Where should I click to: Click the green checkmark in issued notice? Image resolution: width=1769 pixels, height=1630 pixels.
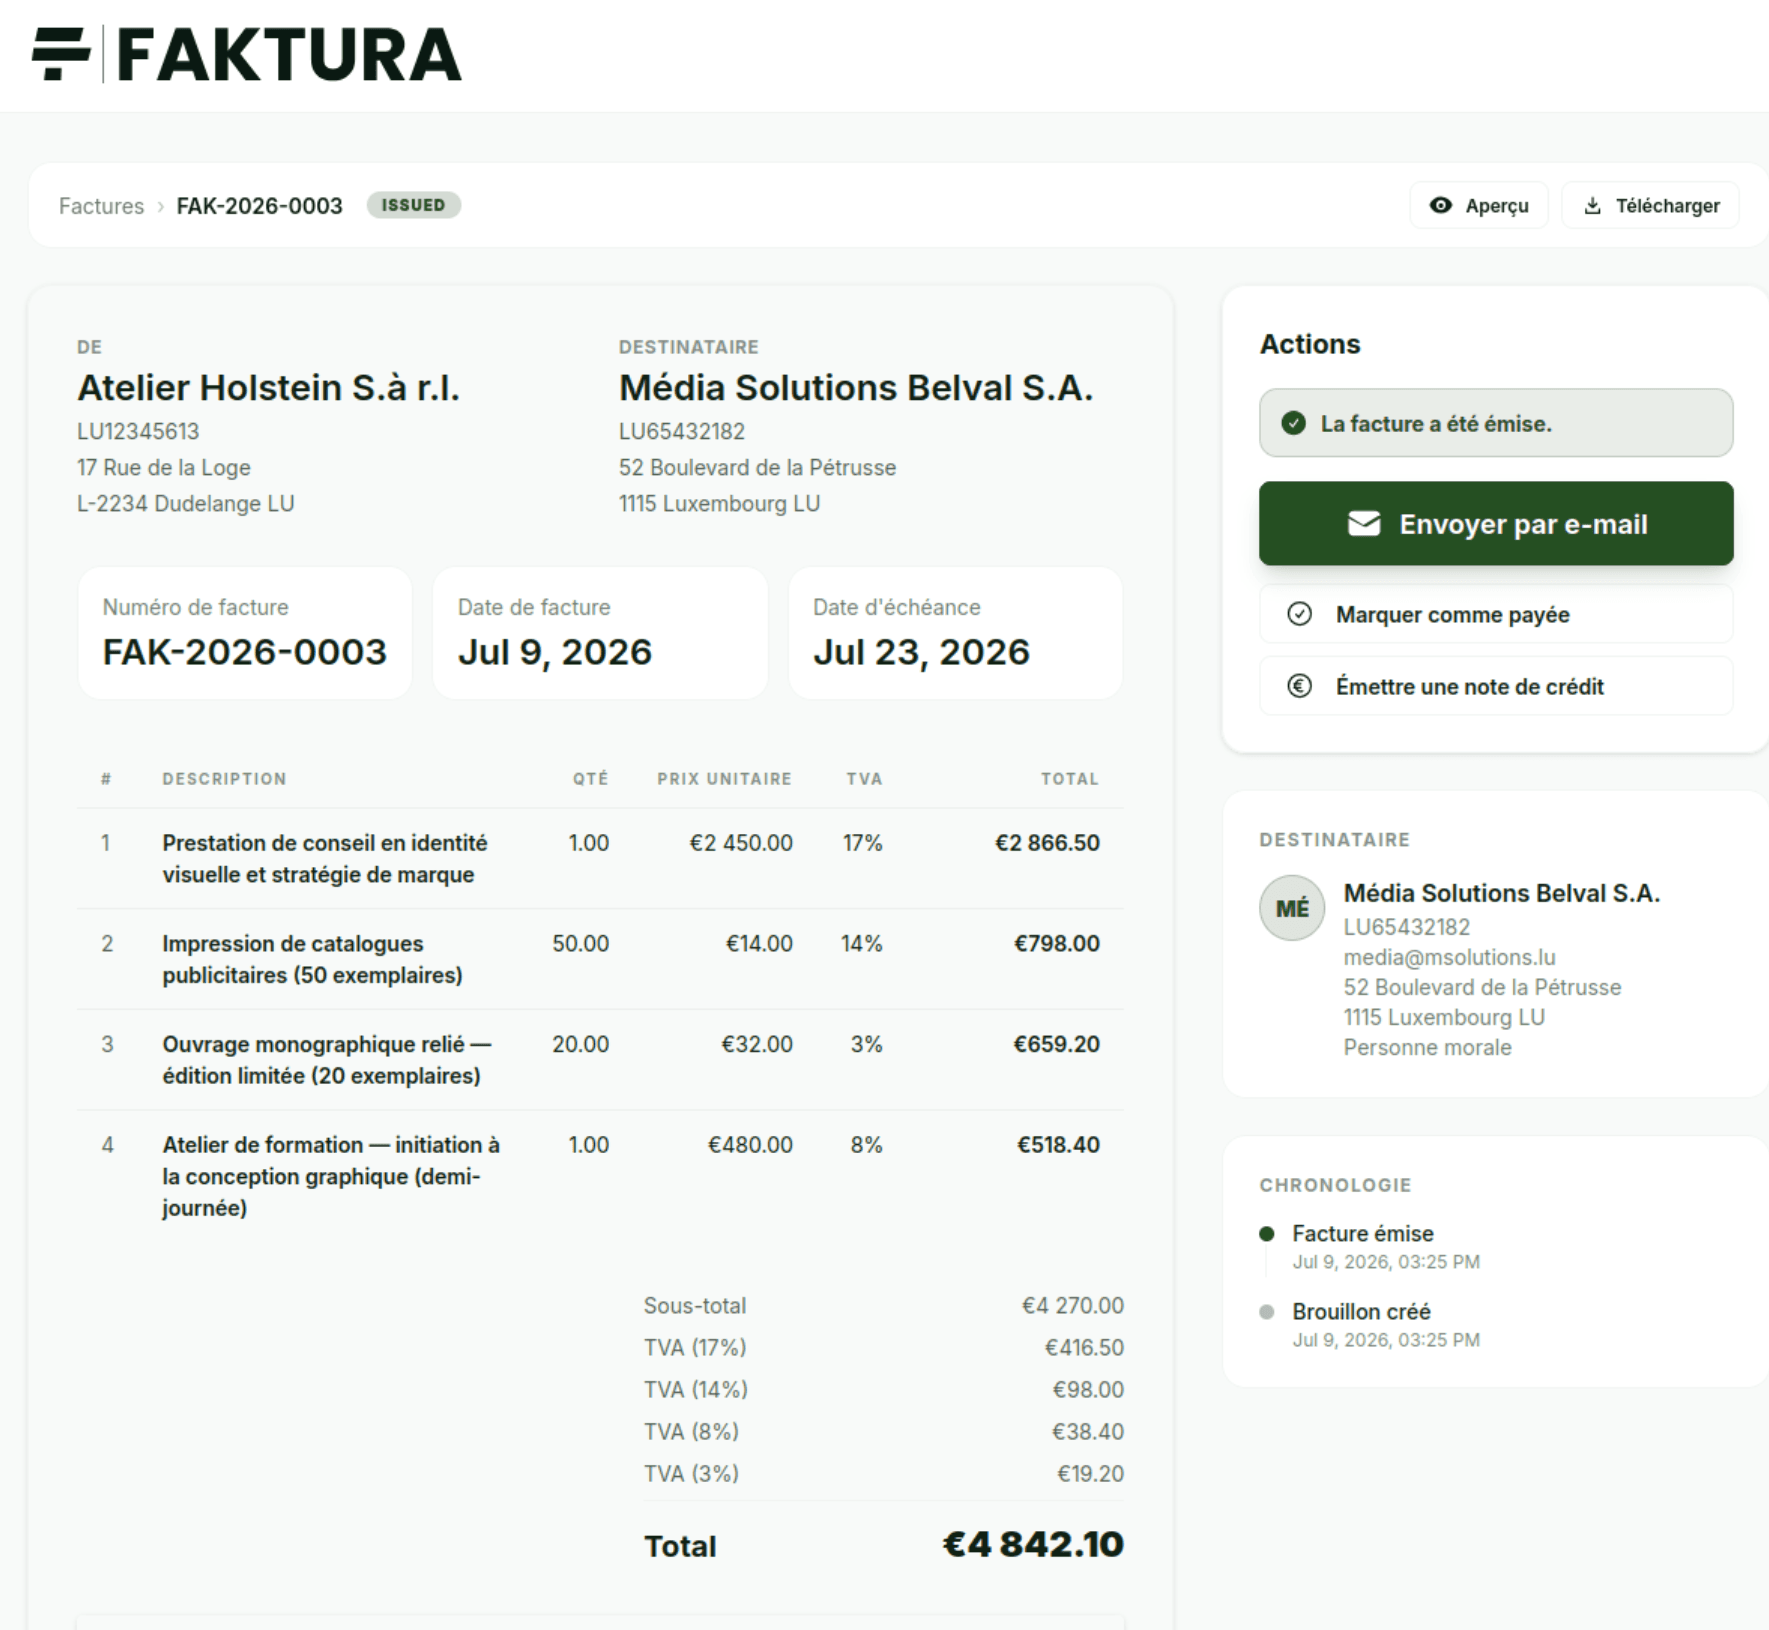pos(1293,423)
